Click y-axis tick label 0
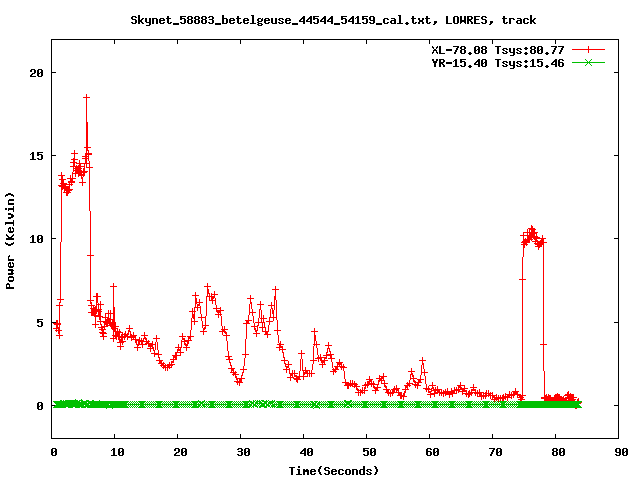The height and width of the screenshot is (480, 640). (x=40, y=406)
